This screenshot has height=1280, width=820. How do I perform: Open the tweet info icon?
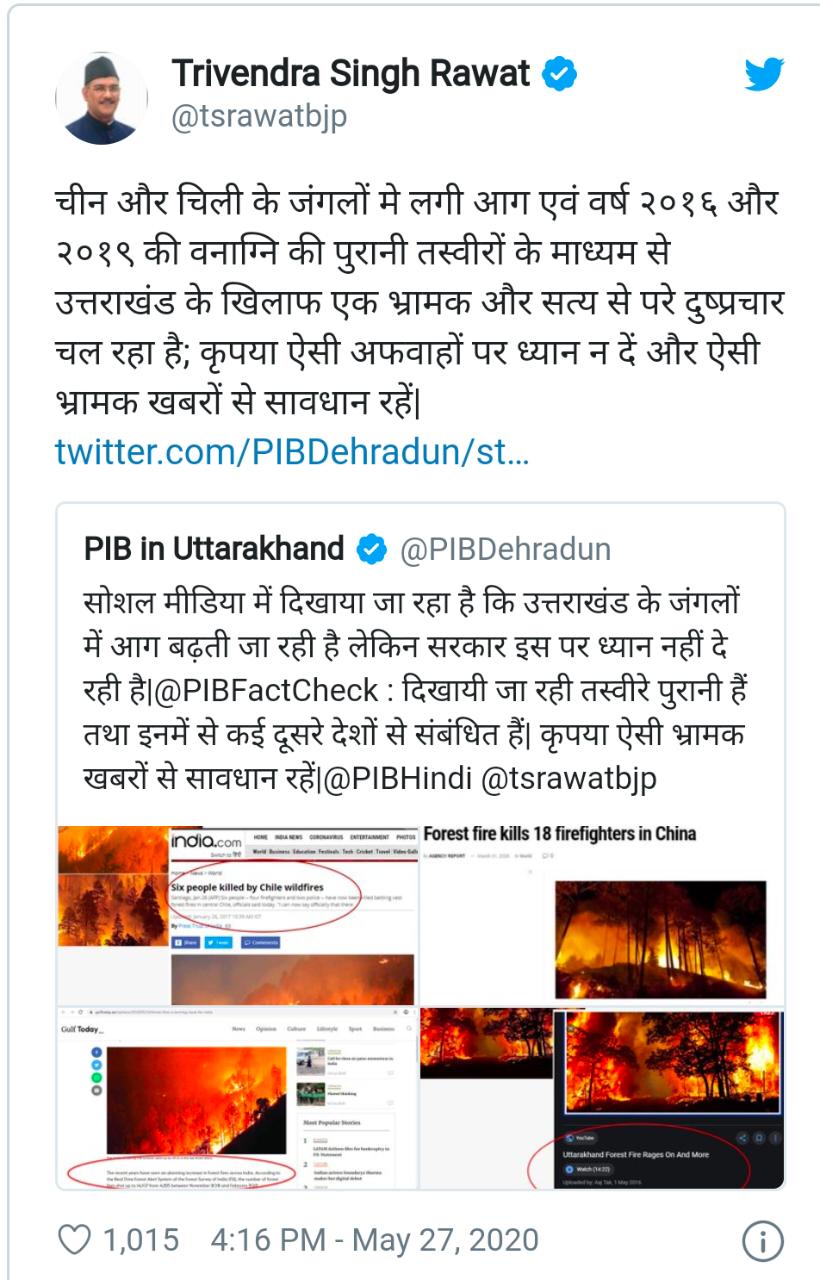762,1241
